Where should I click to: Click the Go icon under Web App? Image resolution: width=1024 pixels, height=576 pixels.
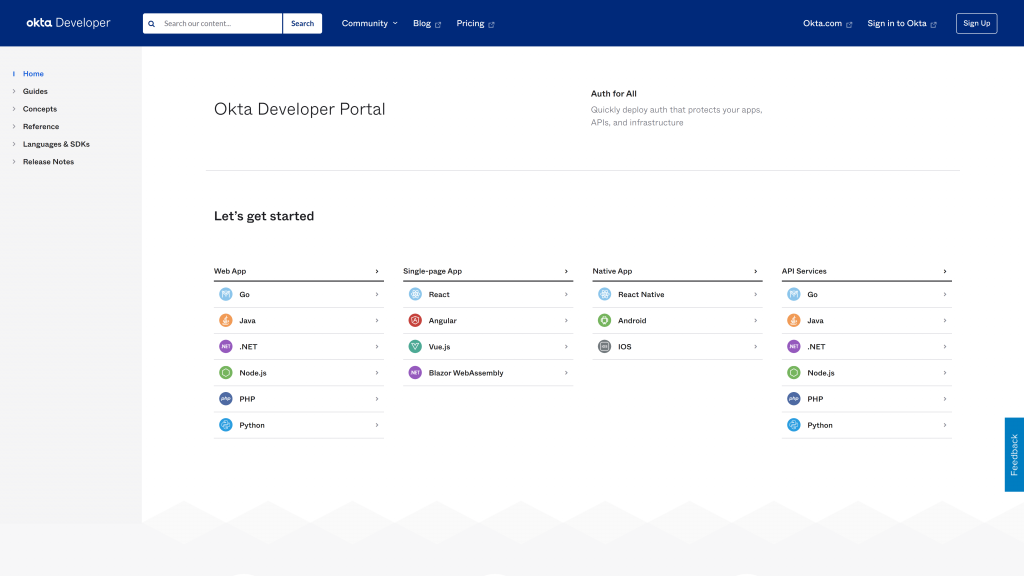click(x=225, y=295)
